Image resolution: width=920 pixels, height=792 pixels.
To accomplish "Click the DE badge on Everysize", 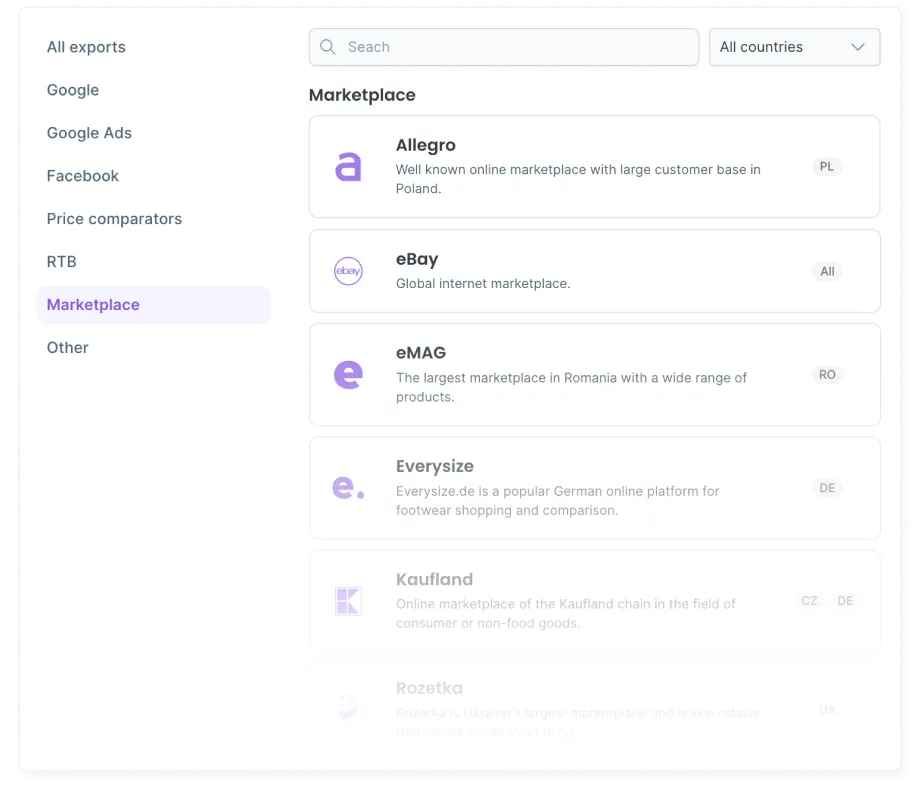I will click(827, 488).
